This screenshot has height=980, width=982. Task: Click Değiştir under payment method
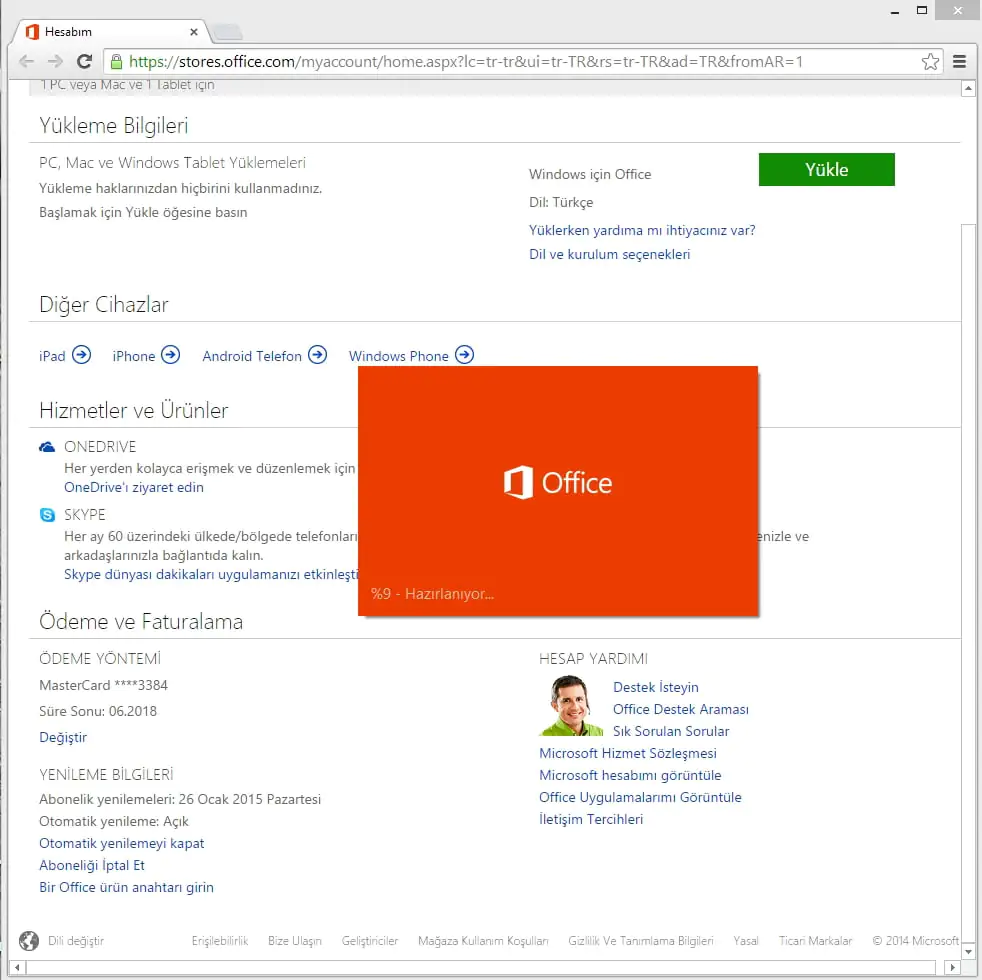pos(63,737)
